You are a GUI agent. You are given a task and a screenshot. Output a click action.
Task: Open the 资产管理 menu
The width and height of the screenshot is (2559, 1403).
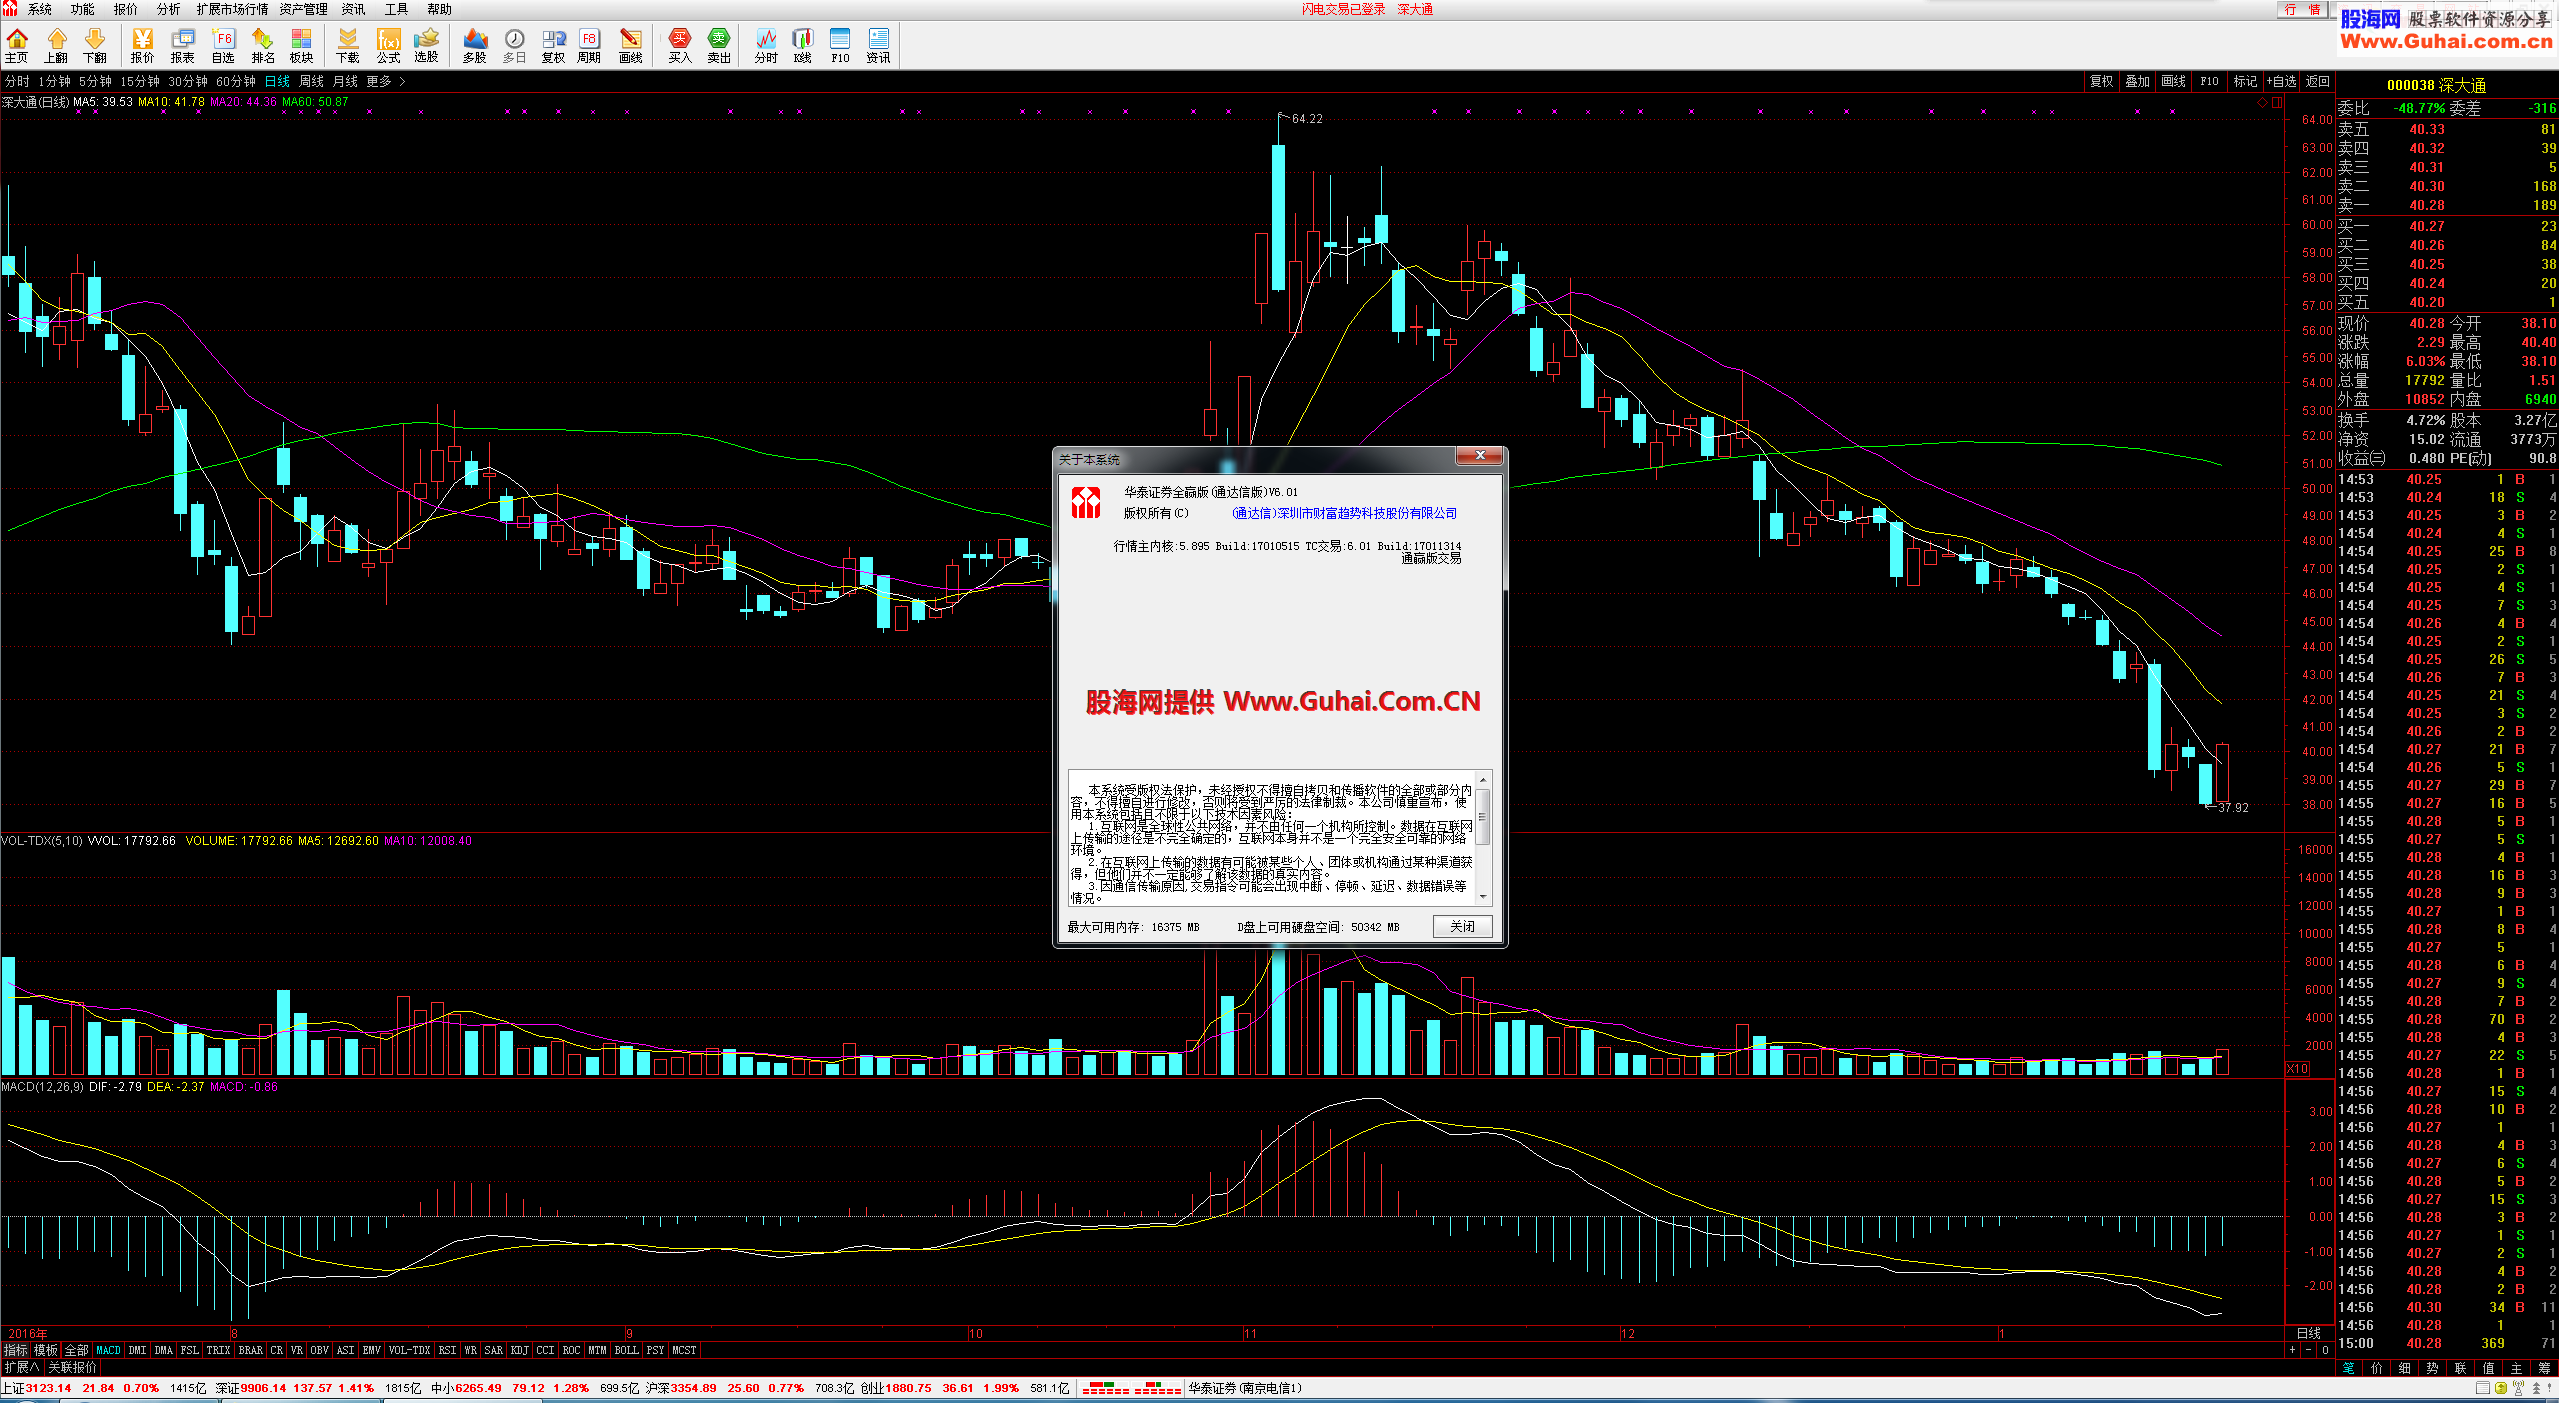point(303,9)
